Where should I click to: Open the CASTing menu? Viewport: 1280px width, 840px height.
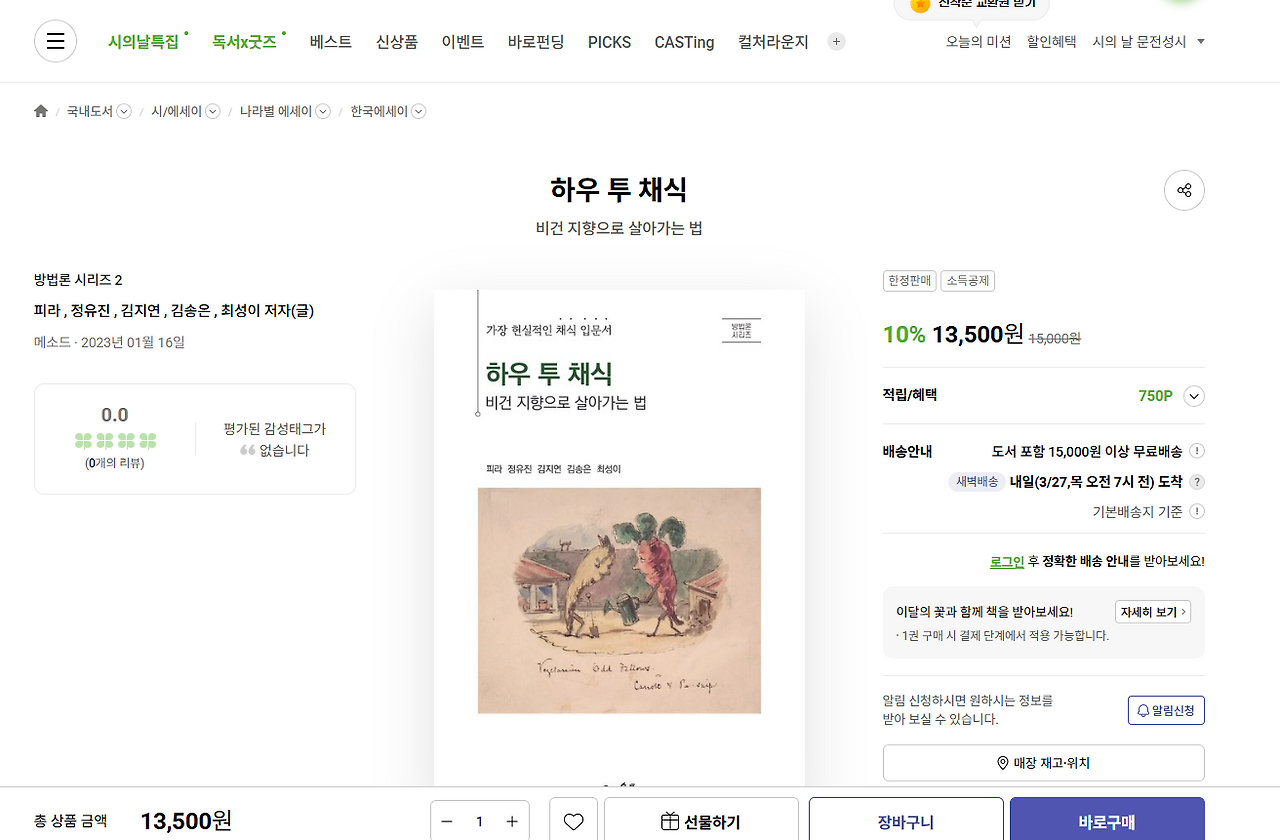685,42
